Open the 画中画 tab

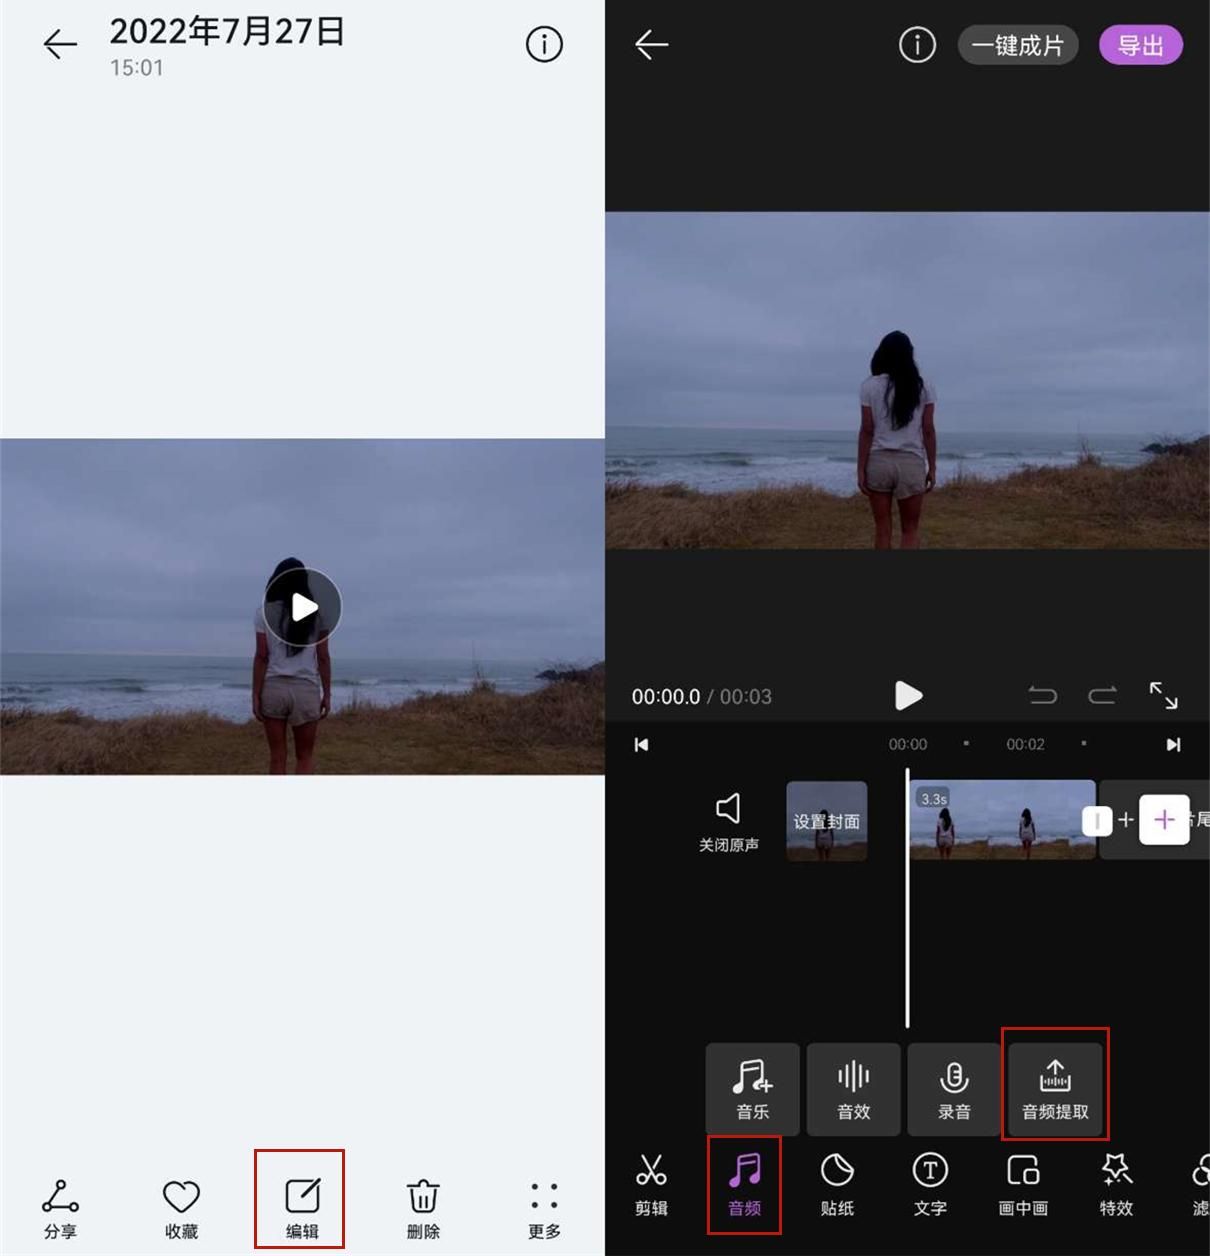1023,1185
